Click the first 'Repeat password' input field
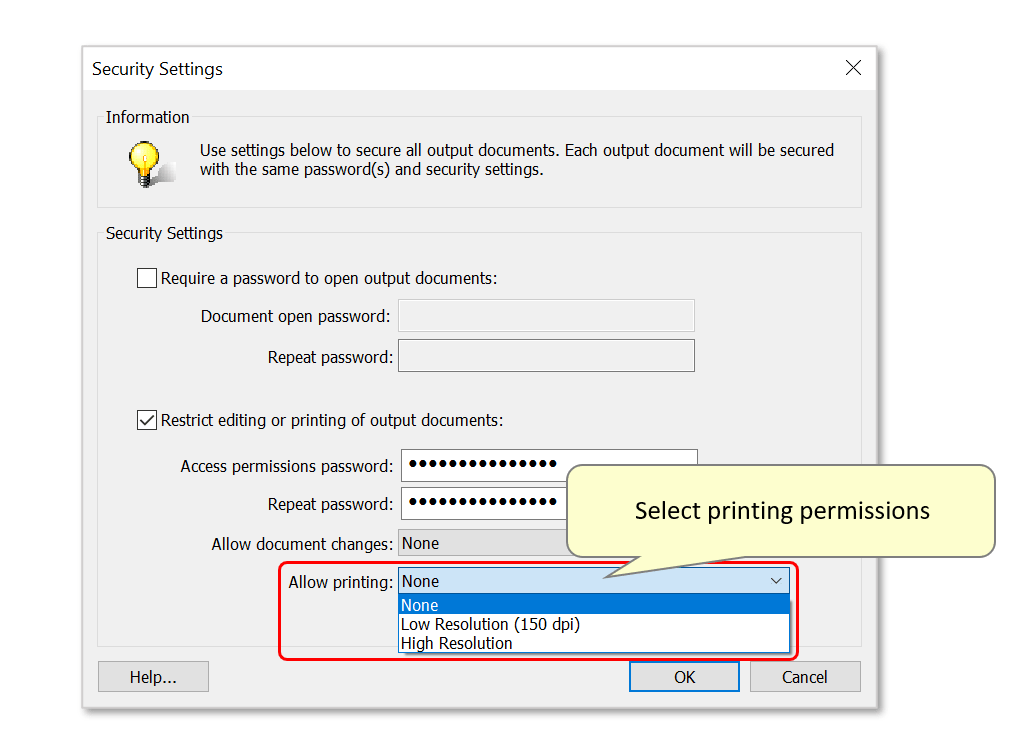The width and height of the screenshot is (1016, 756). pos(546,355)
